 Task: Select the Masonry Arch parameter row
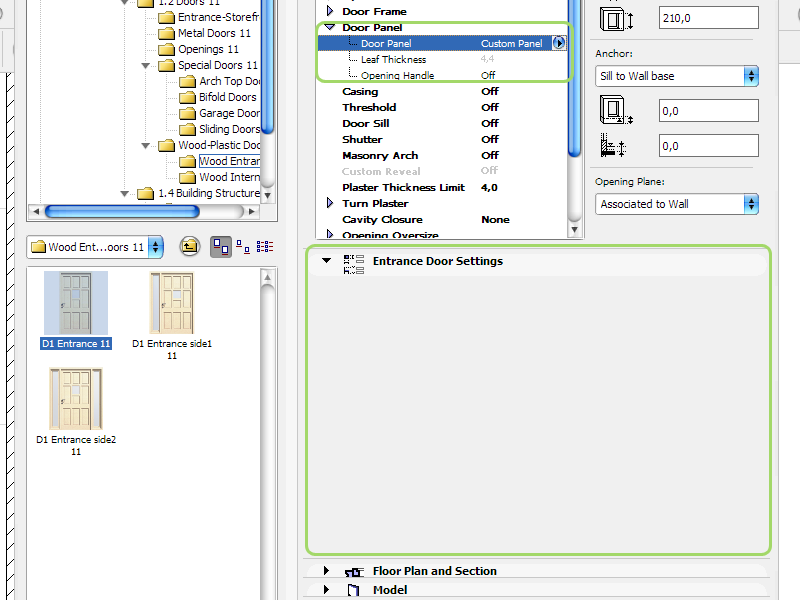click(442, 155)
